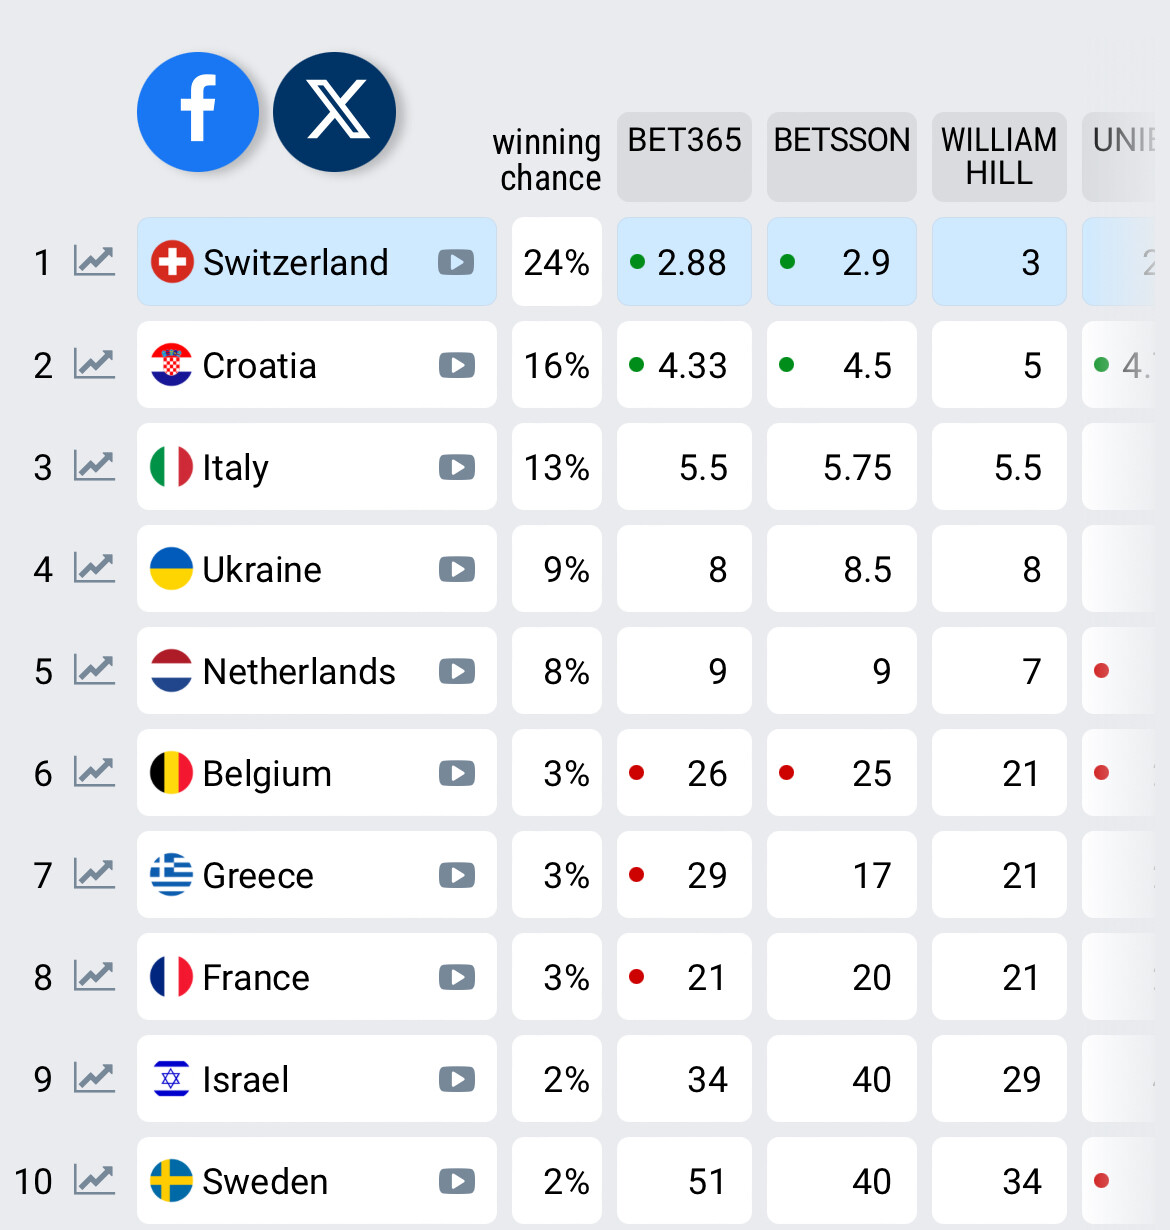Share the page on X
The height and width of the screenshot is (1230, 1170).
coord(334,111)
